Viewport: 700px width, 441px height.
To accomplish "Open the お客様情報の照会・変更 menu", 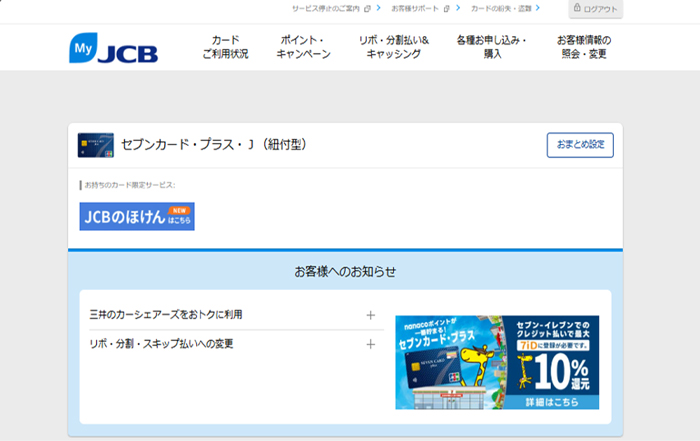I will (x=583, y=47).
